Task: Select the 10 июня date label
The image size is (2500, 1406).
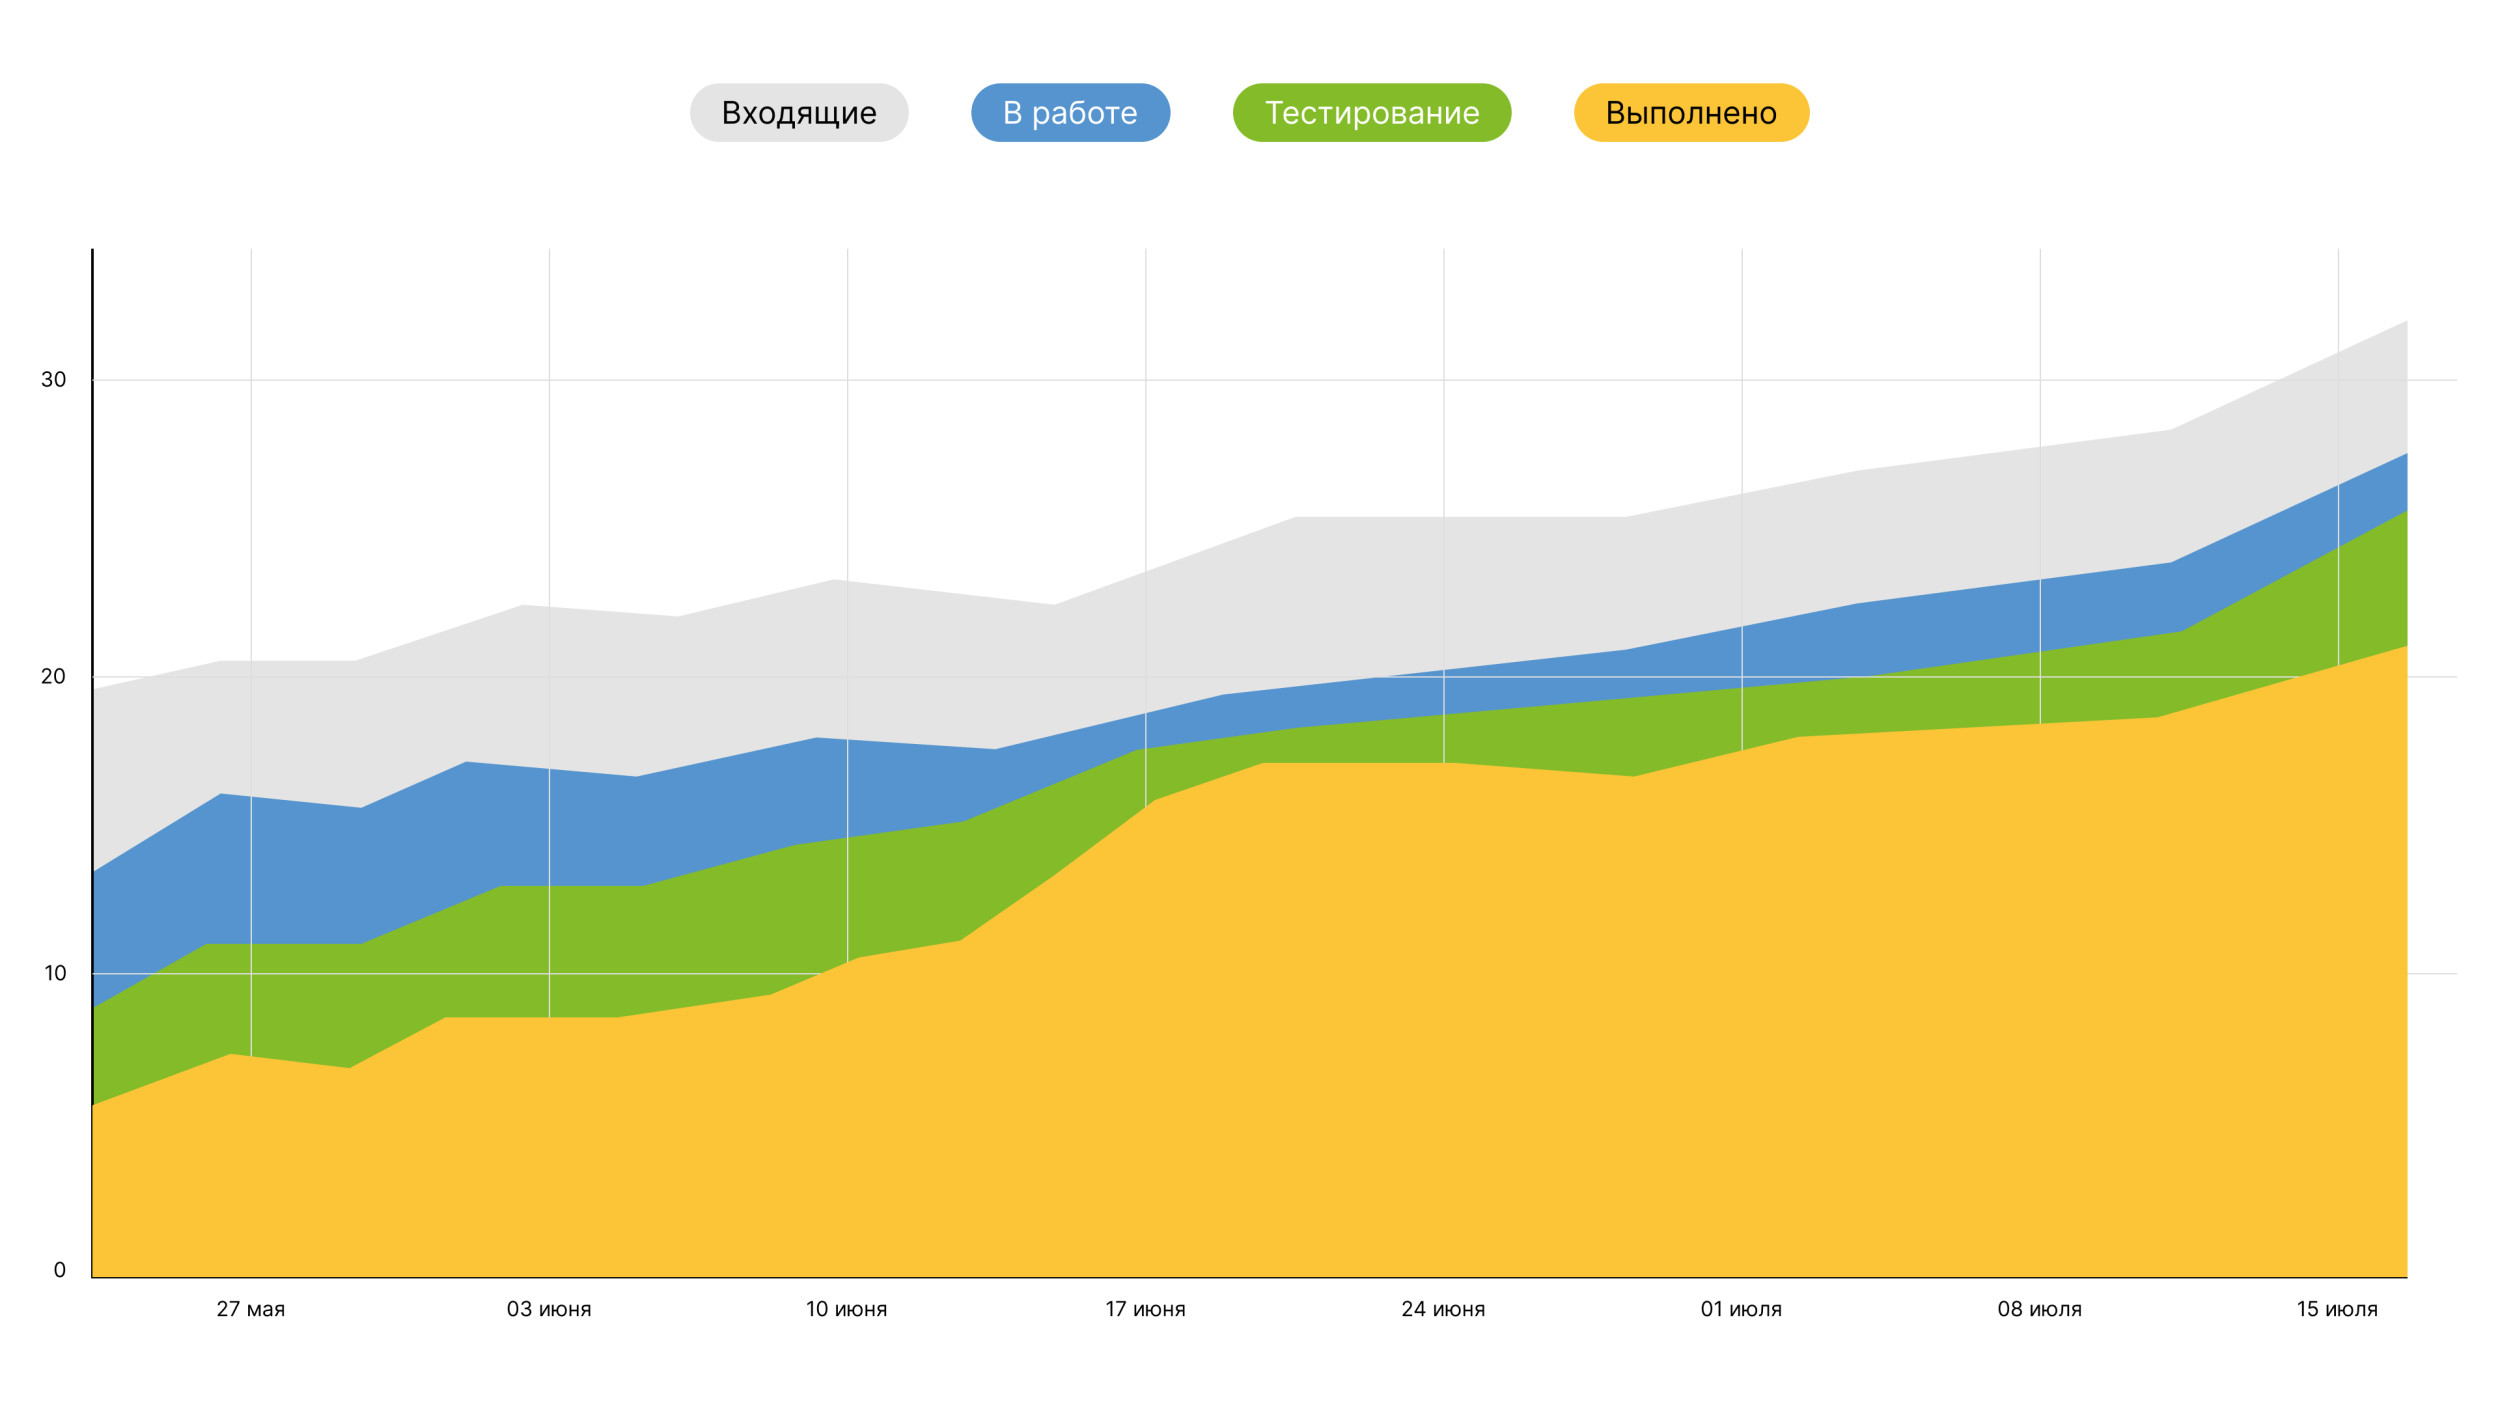Action: (x=846, y=1309)
